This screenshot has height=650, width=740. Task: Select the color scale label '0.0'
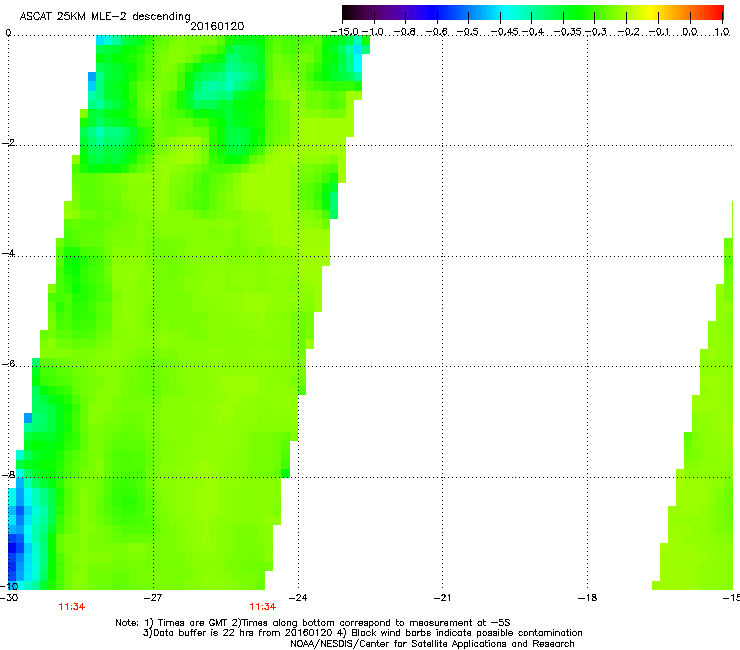[x=690, y=32]
